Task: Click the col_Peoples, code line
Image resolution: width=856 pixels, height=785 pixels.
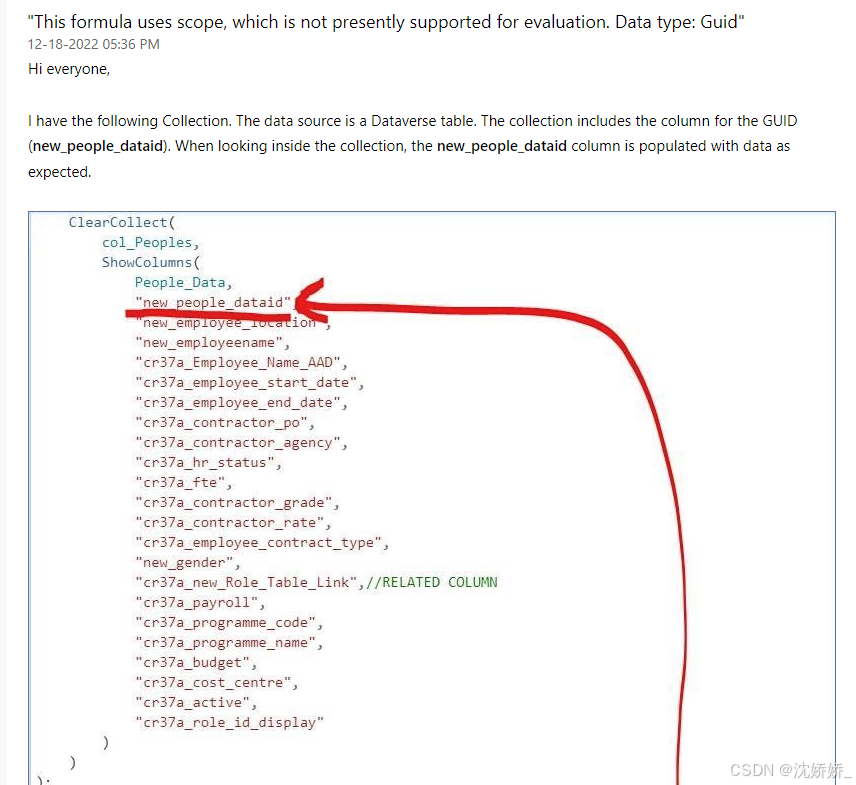Action: coord(151,242)
